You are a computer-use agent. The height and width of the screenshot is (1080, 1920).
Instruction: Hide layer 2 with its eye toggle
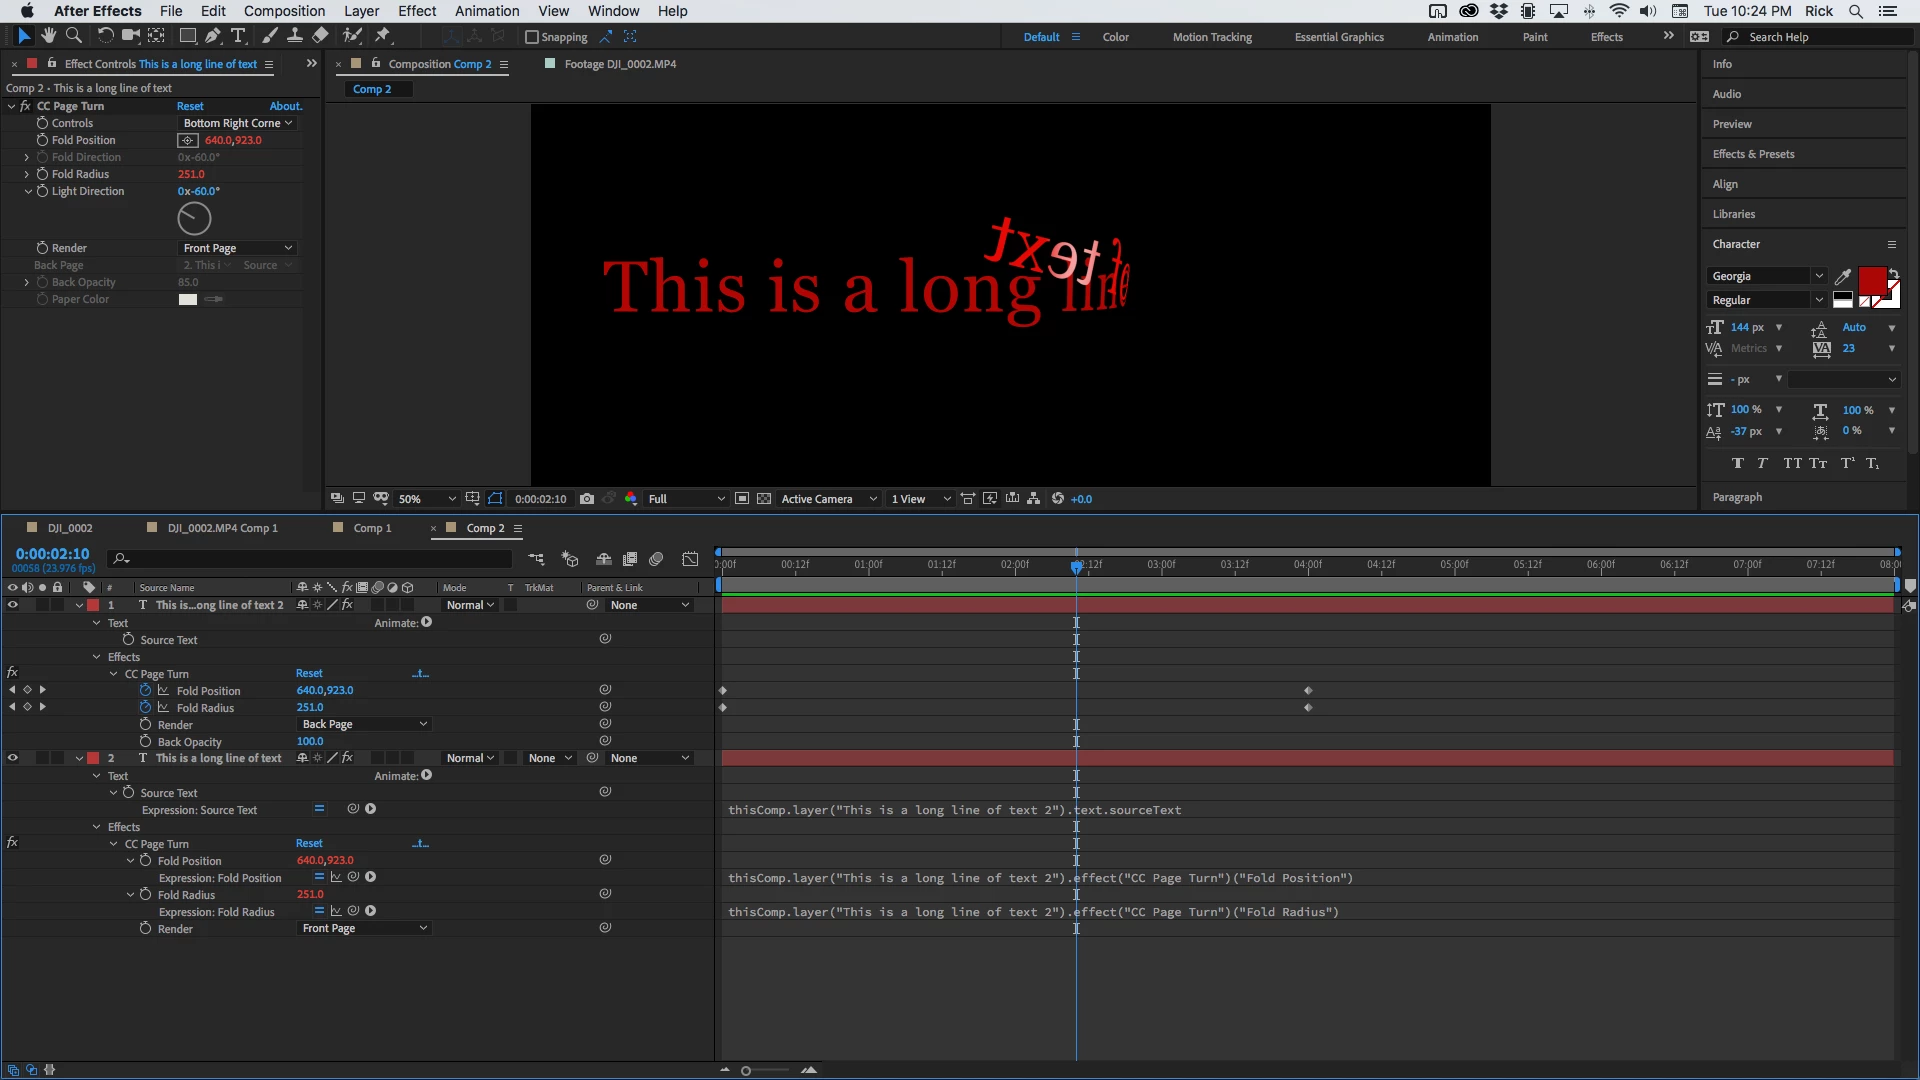click(x=13, y=758)
